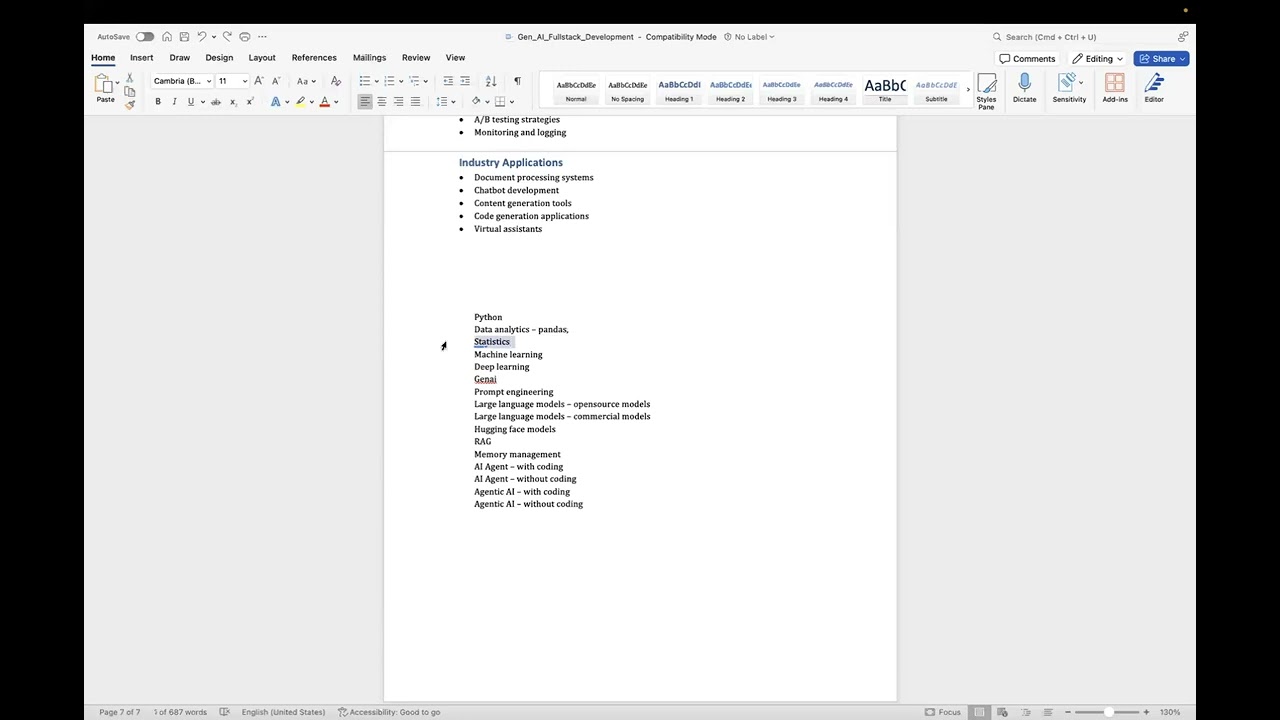Align text right
The width and height of the screenshot is (1280, 720).
click(398, 102)
